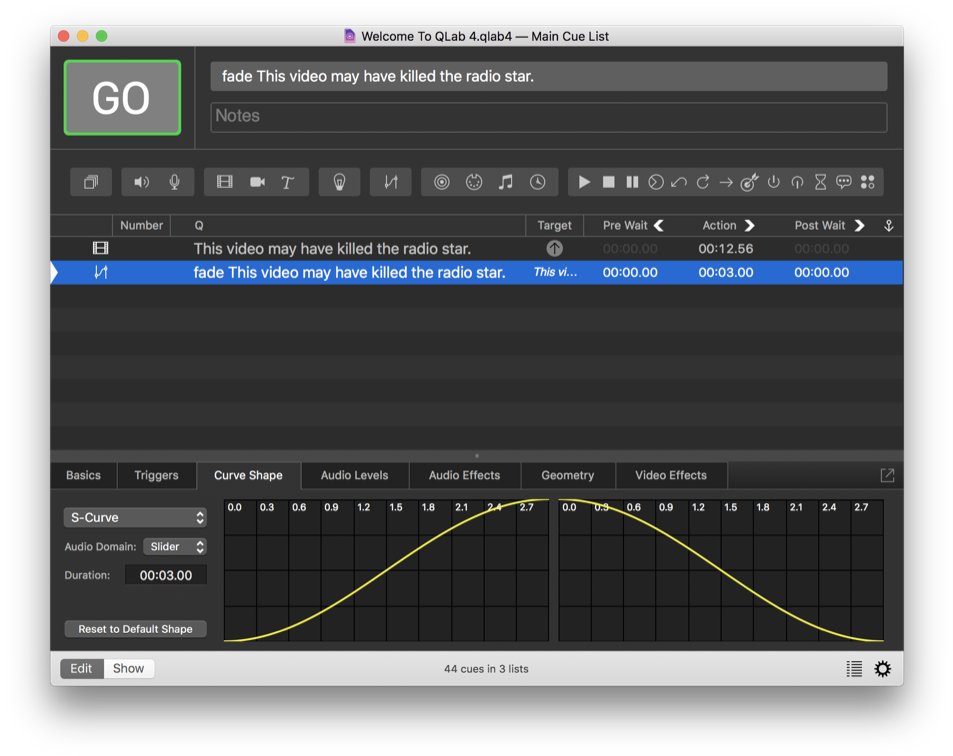953x756 pixels.
Task: Click Reset to Default Shape
Action: (x=135, y=628)
